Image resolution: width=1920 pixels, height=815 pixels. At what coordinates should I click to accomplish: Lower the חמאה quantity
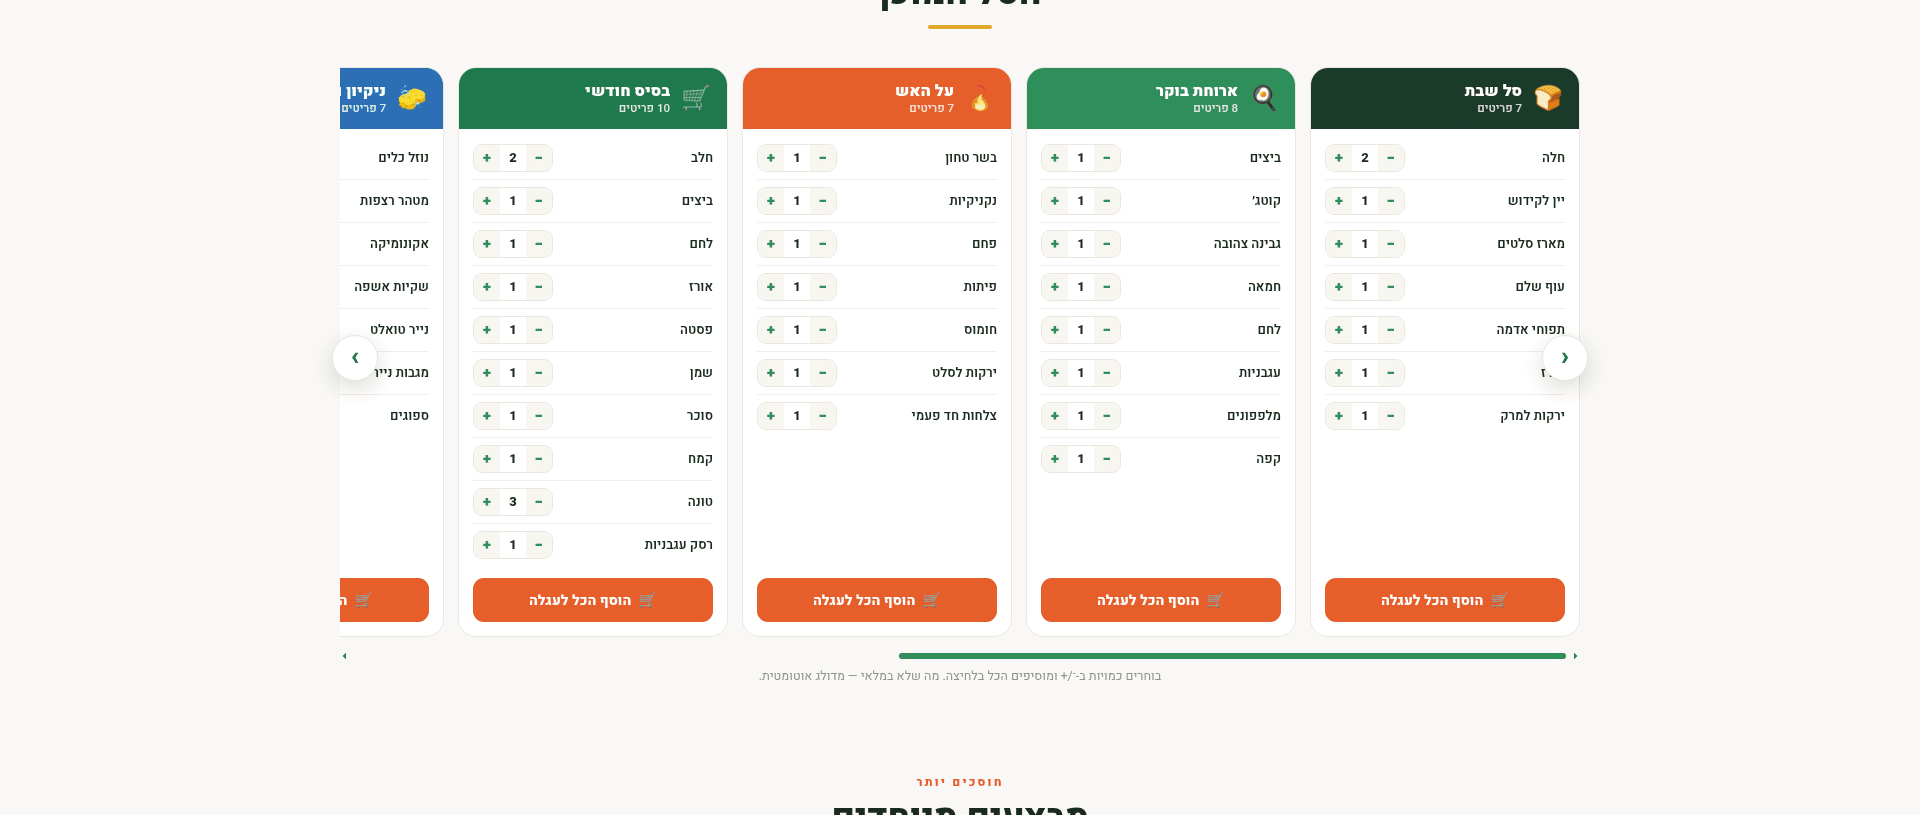tap(1107, 287)
